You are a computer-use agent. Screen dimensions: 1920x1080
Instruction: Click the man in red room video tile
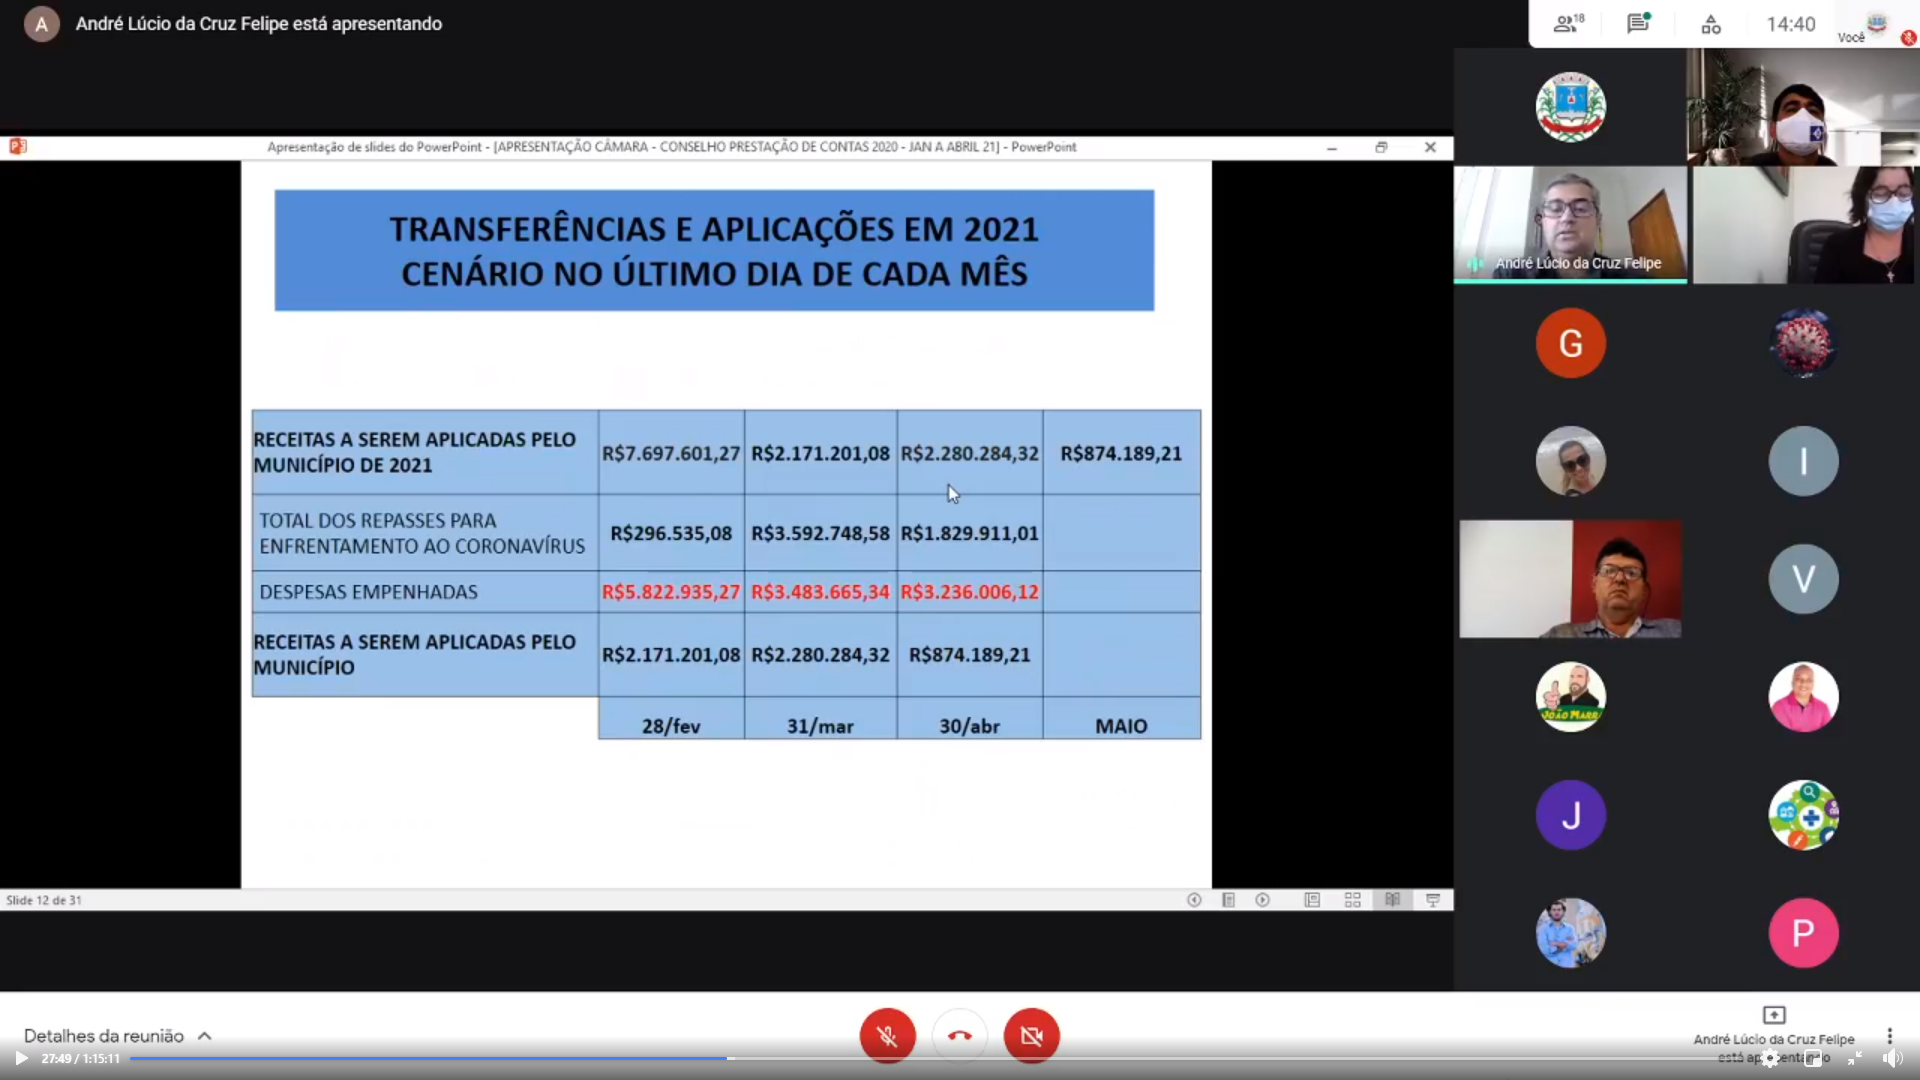tap(1570, 579)
